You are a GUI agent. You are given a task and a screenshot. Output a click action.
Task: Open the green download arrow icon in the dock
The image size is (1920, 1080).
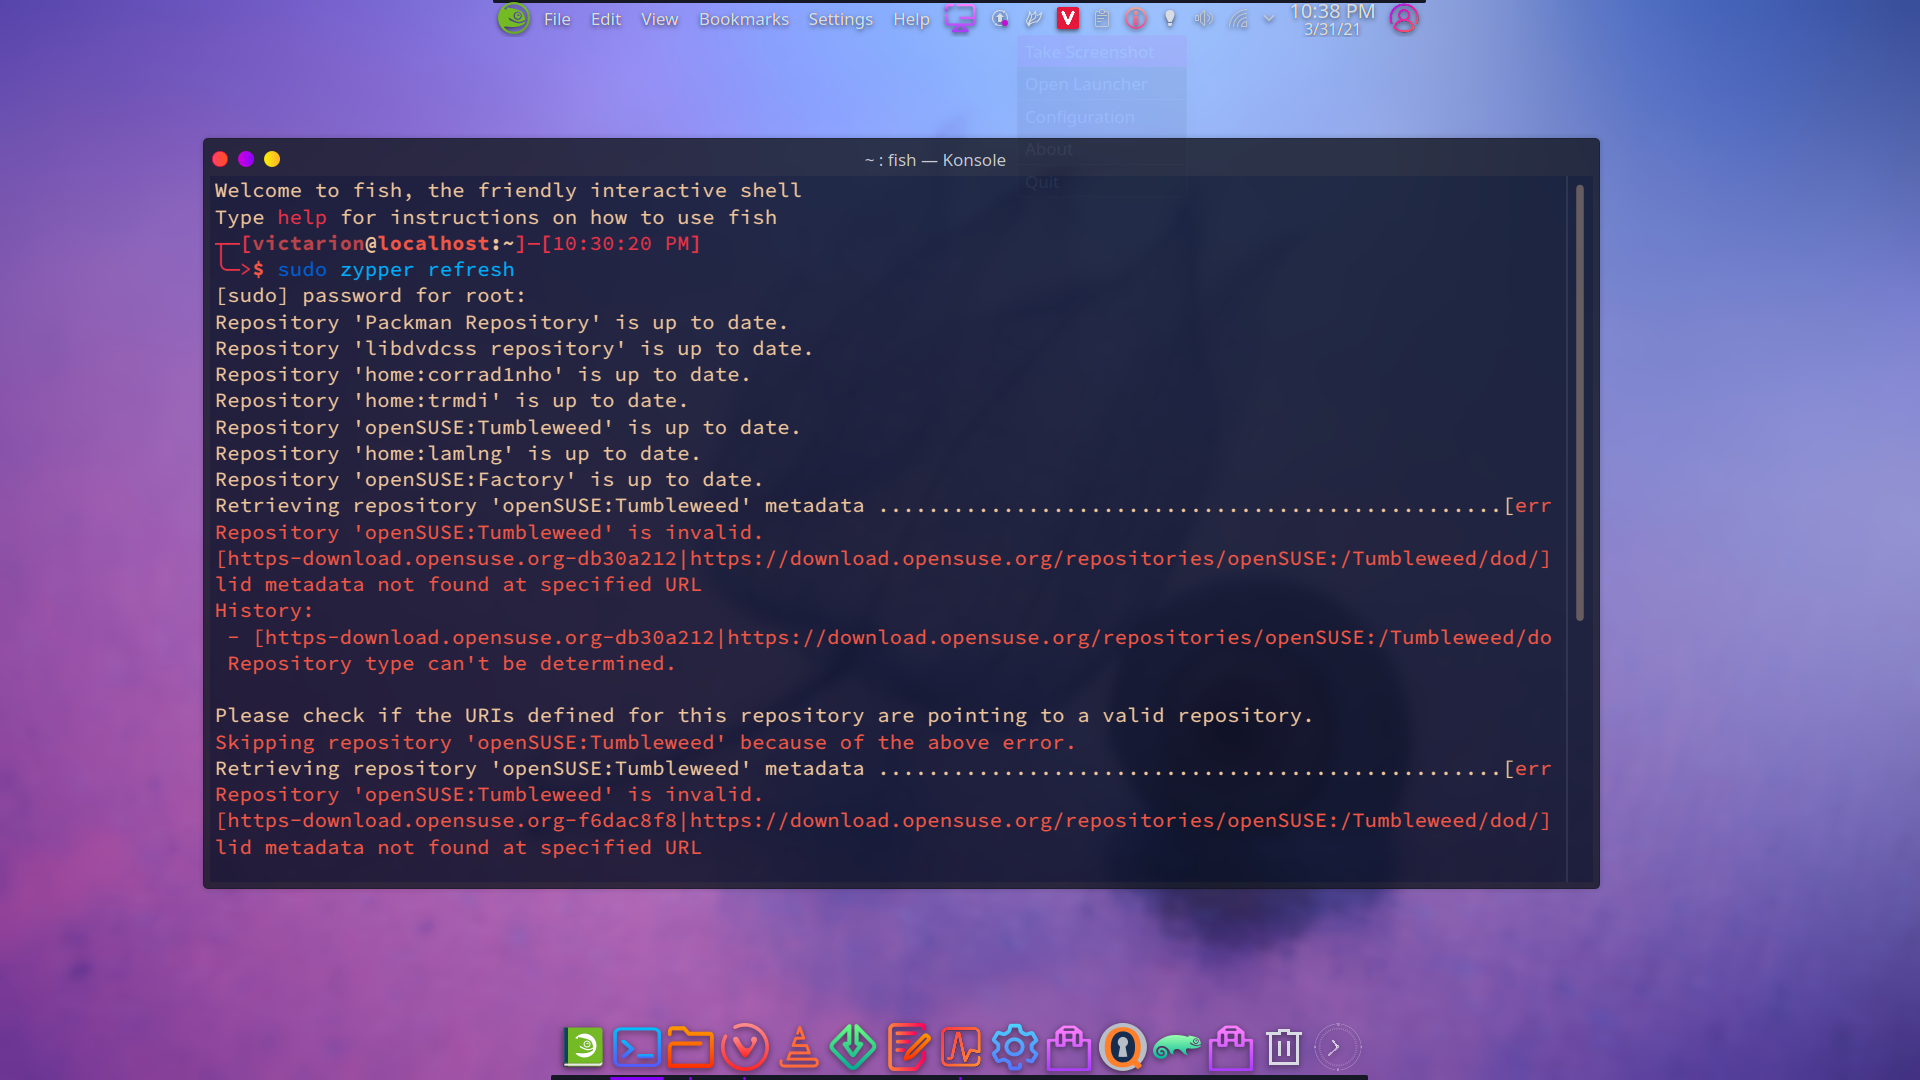pos(853,1047)
